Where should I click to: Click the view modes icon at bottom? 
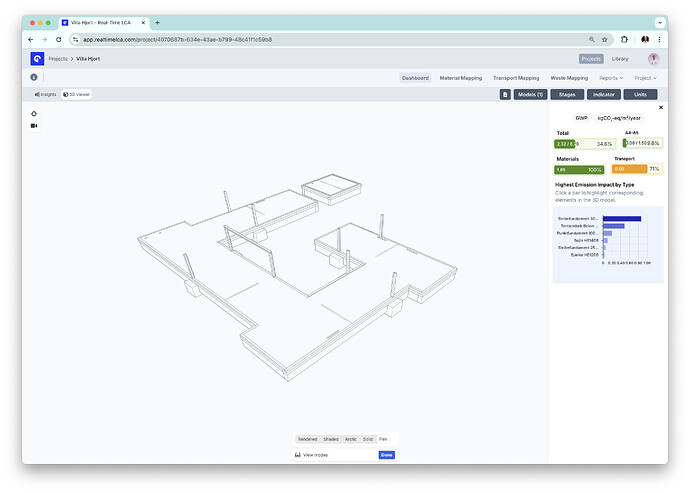(x=298, y=455)
